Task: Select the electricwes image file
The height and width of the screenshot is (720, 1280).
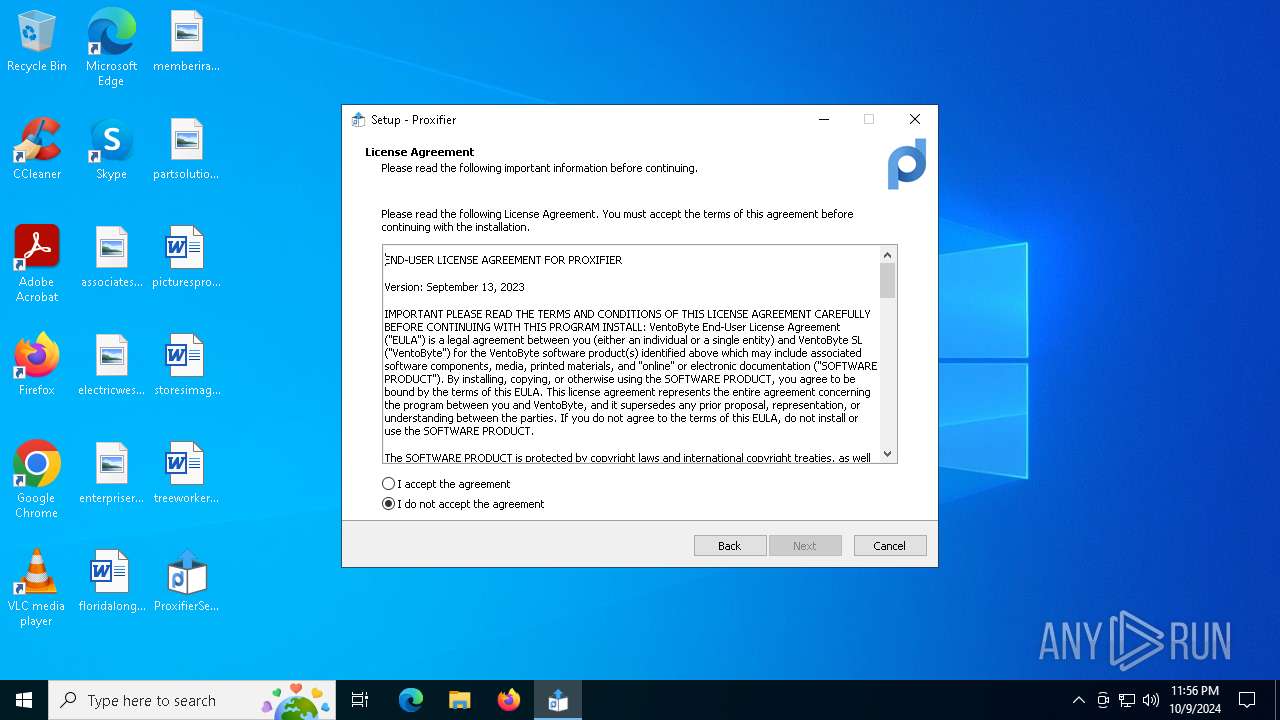Action: coord(111,366)
